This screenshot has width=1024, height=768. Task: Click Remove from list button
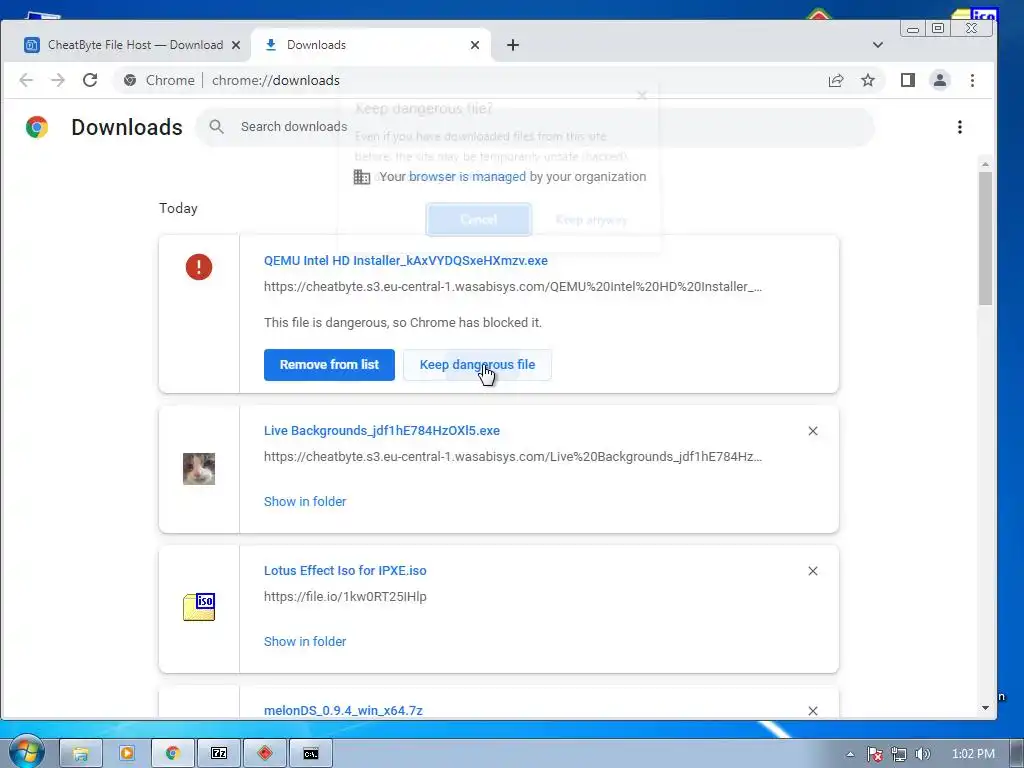click(329, 364)
